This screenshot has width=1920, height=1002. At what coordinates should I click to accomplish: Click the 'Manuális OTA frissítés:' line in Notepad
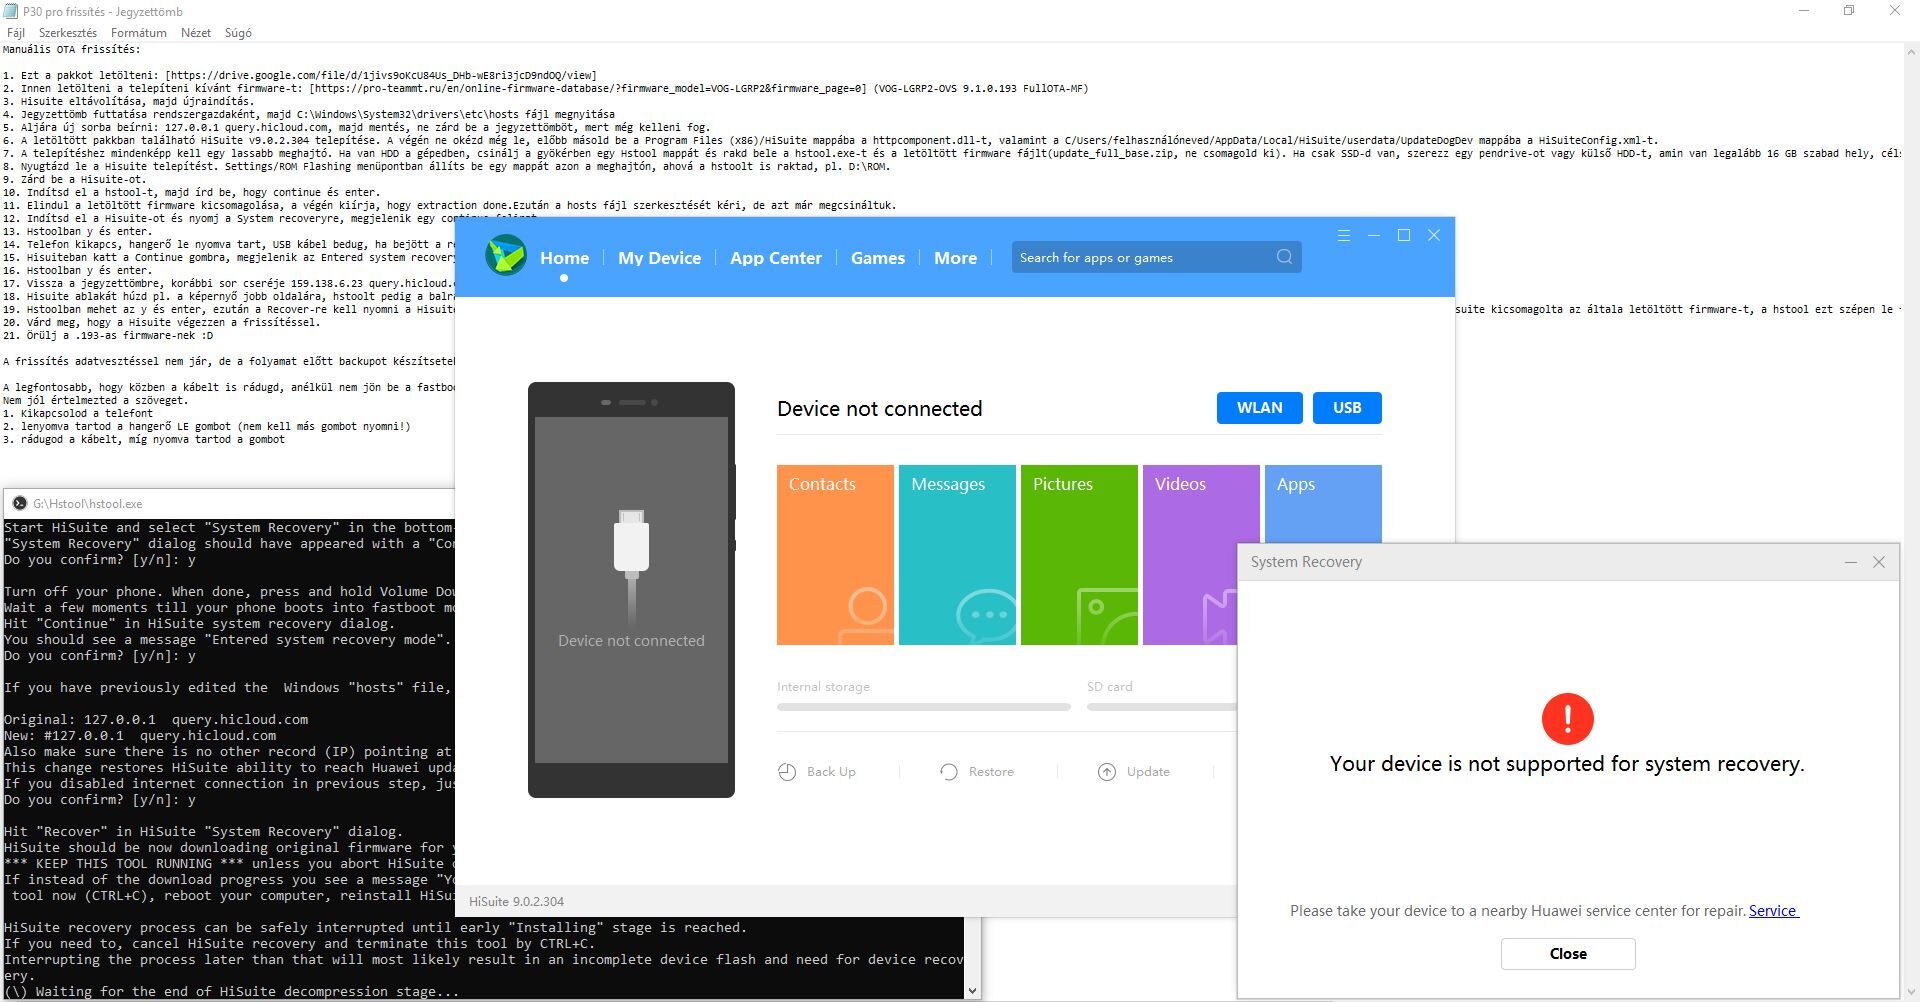coord(72,49)
